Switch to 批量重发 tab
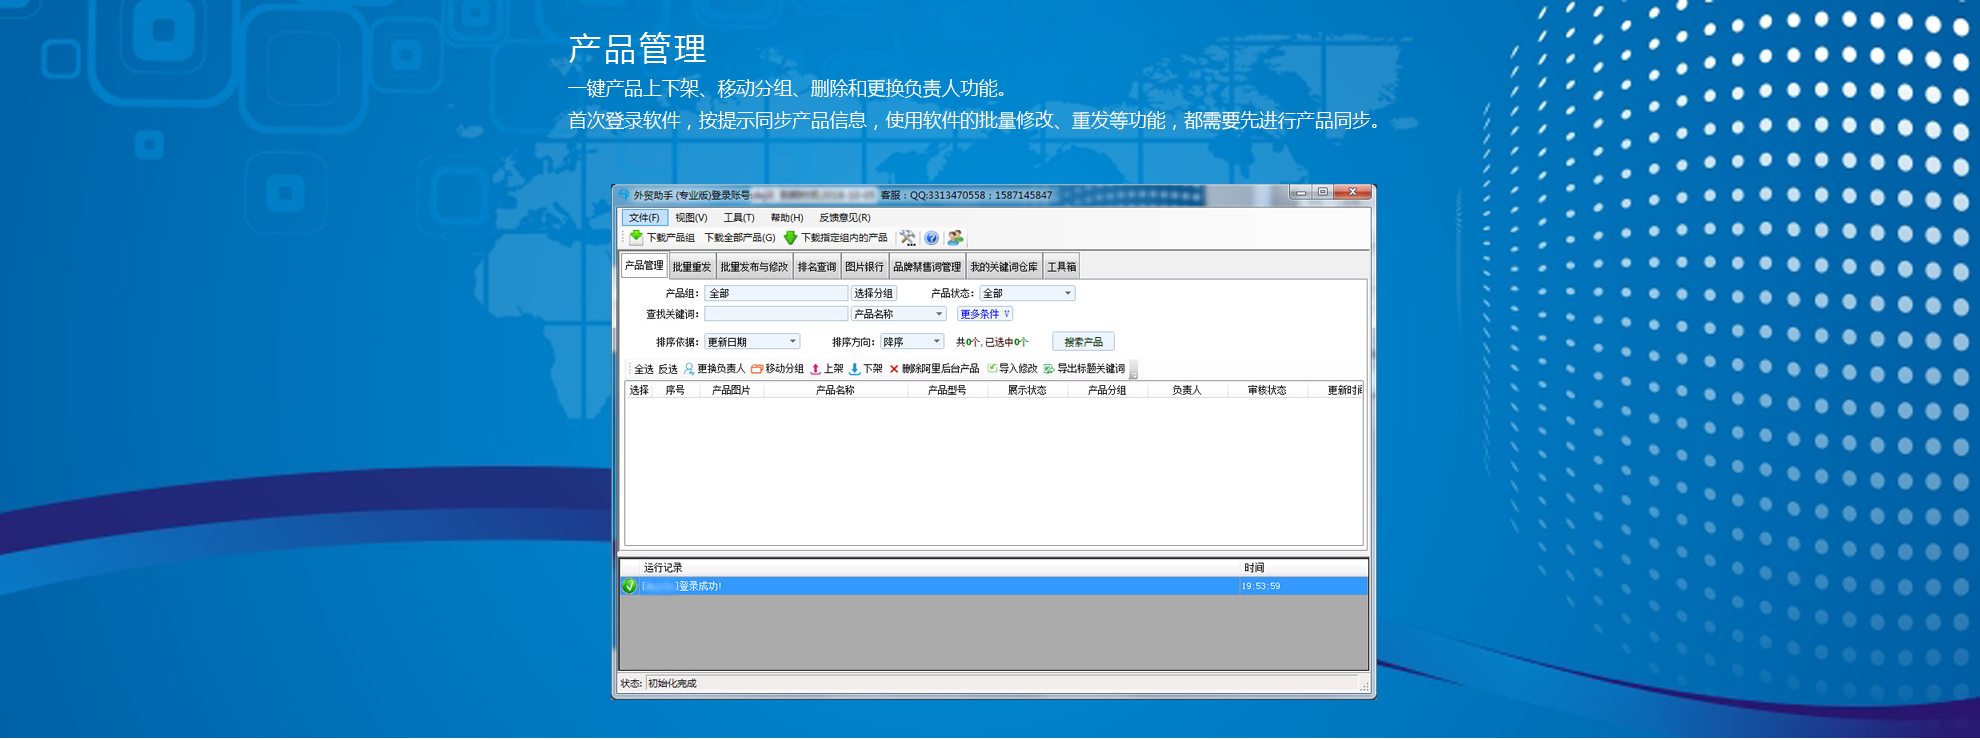 pos(692,267)
